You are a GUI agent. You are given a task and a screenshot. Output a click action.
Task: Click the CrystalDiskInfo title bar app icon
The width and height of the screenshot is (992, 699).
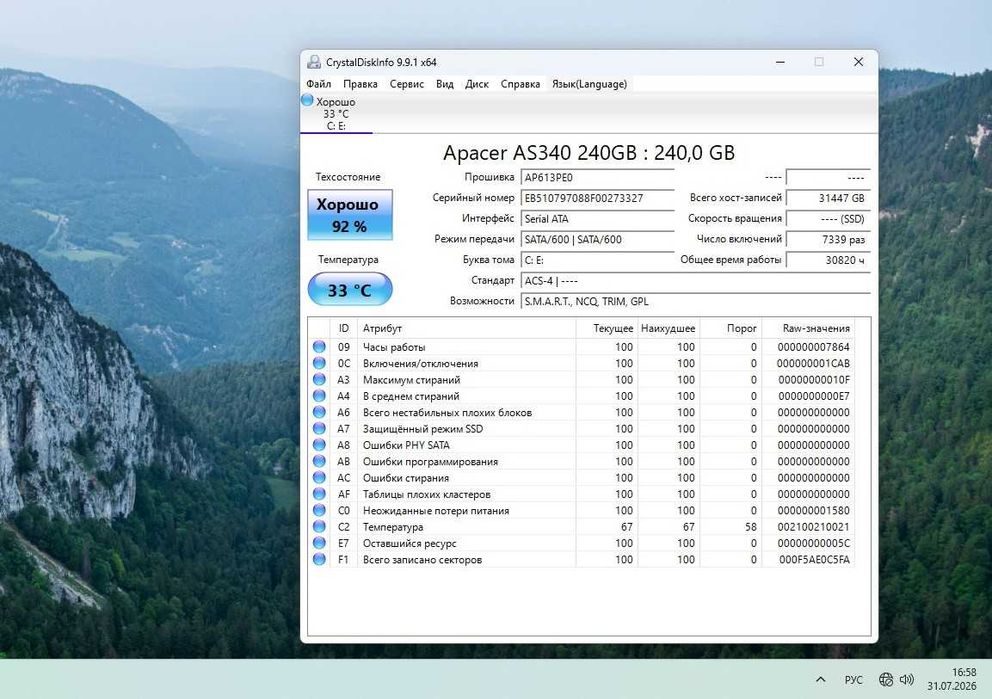tap(314, 62)
